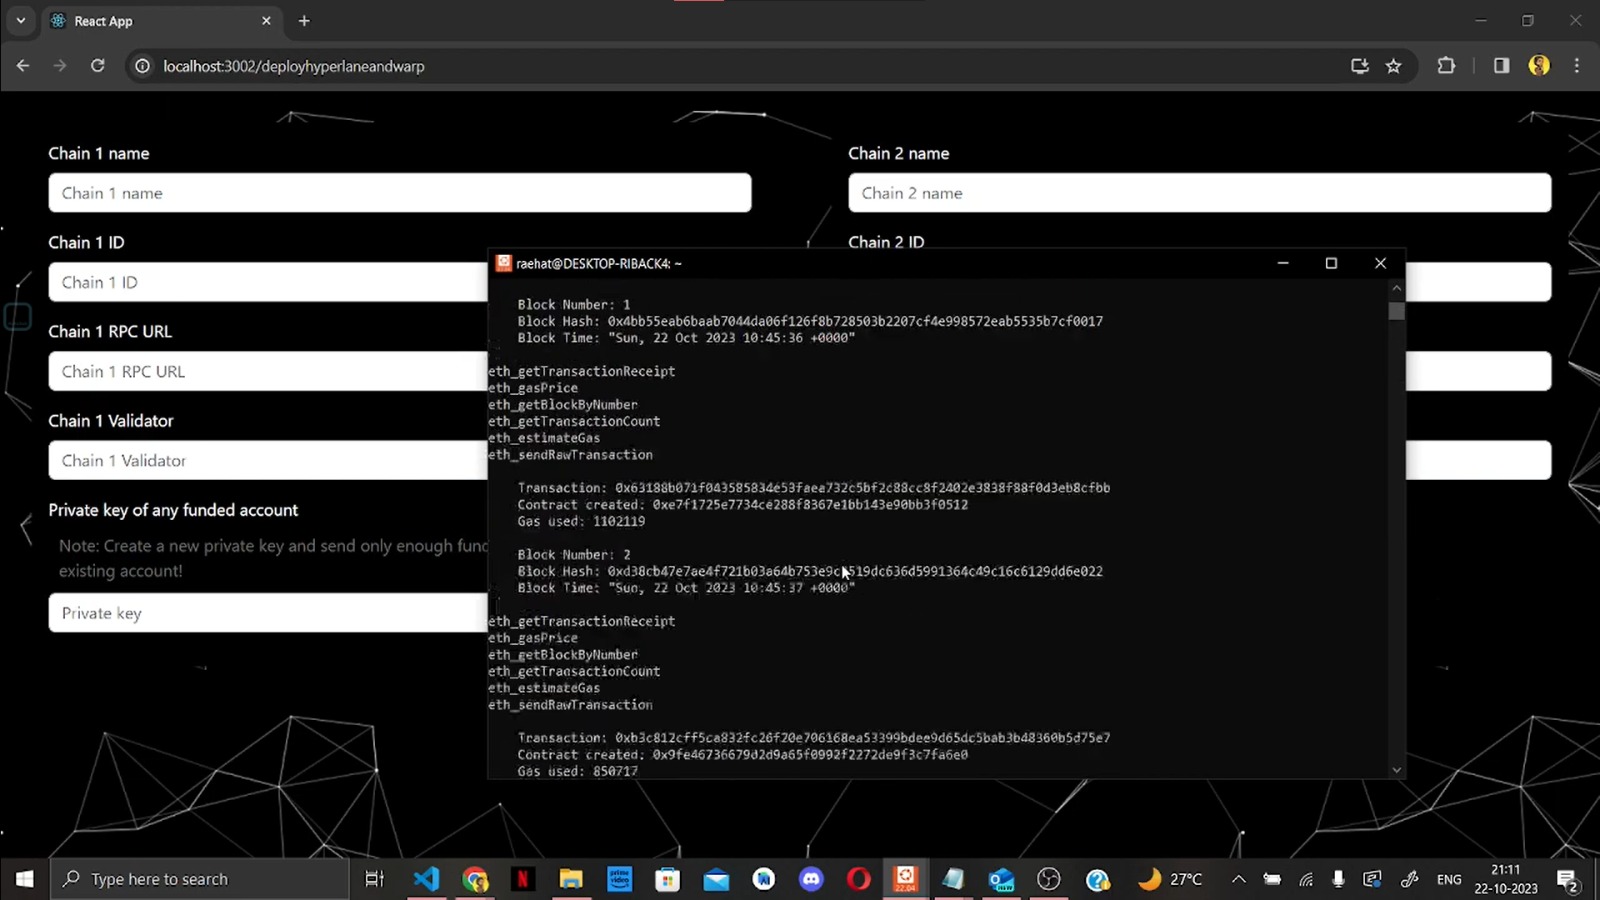Click the 'Block Number: 2' line
Image resolution: width=1600 pixels, height=900 pixels.
pos(573,554)
